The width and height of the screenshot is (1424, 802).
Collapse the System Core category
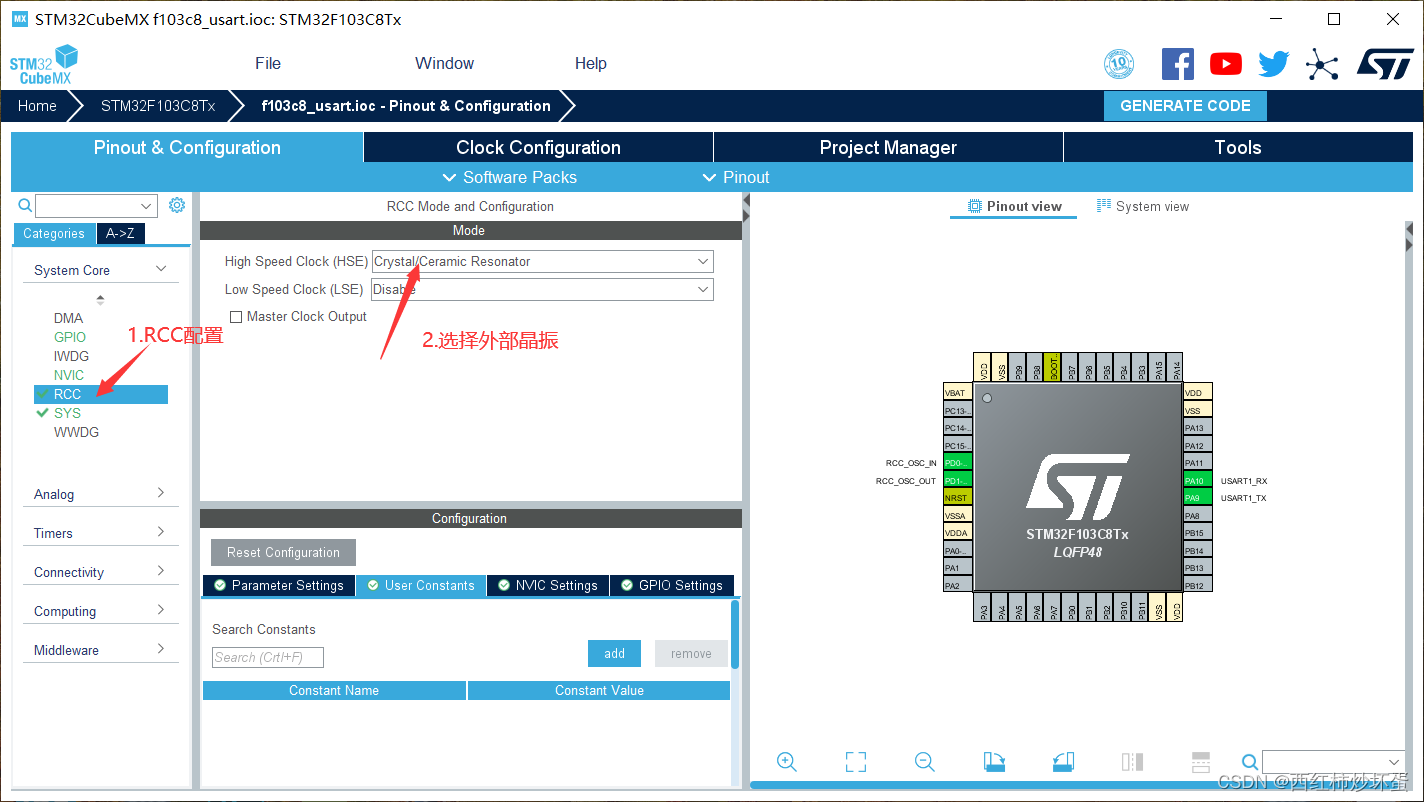tap(101, 270)
